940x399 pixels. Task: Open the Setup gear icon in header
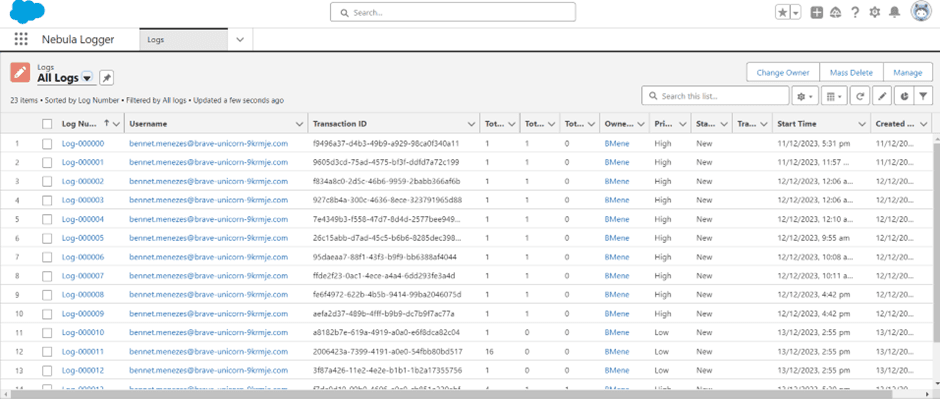tap(875, 13)
